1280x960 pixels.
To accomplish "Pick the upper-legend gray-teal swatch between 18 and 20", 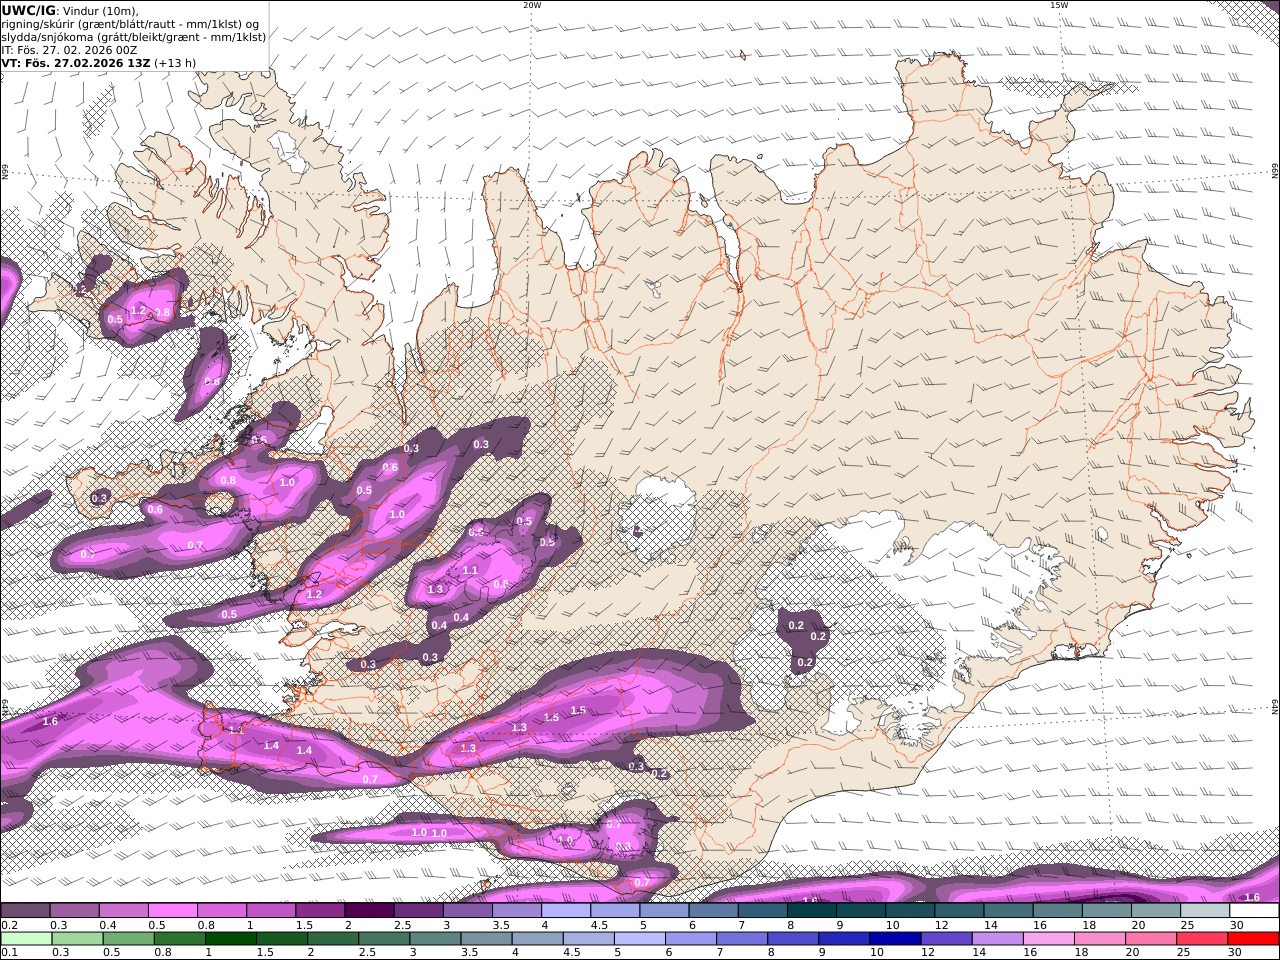I will click(1106, 911).
